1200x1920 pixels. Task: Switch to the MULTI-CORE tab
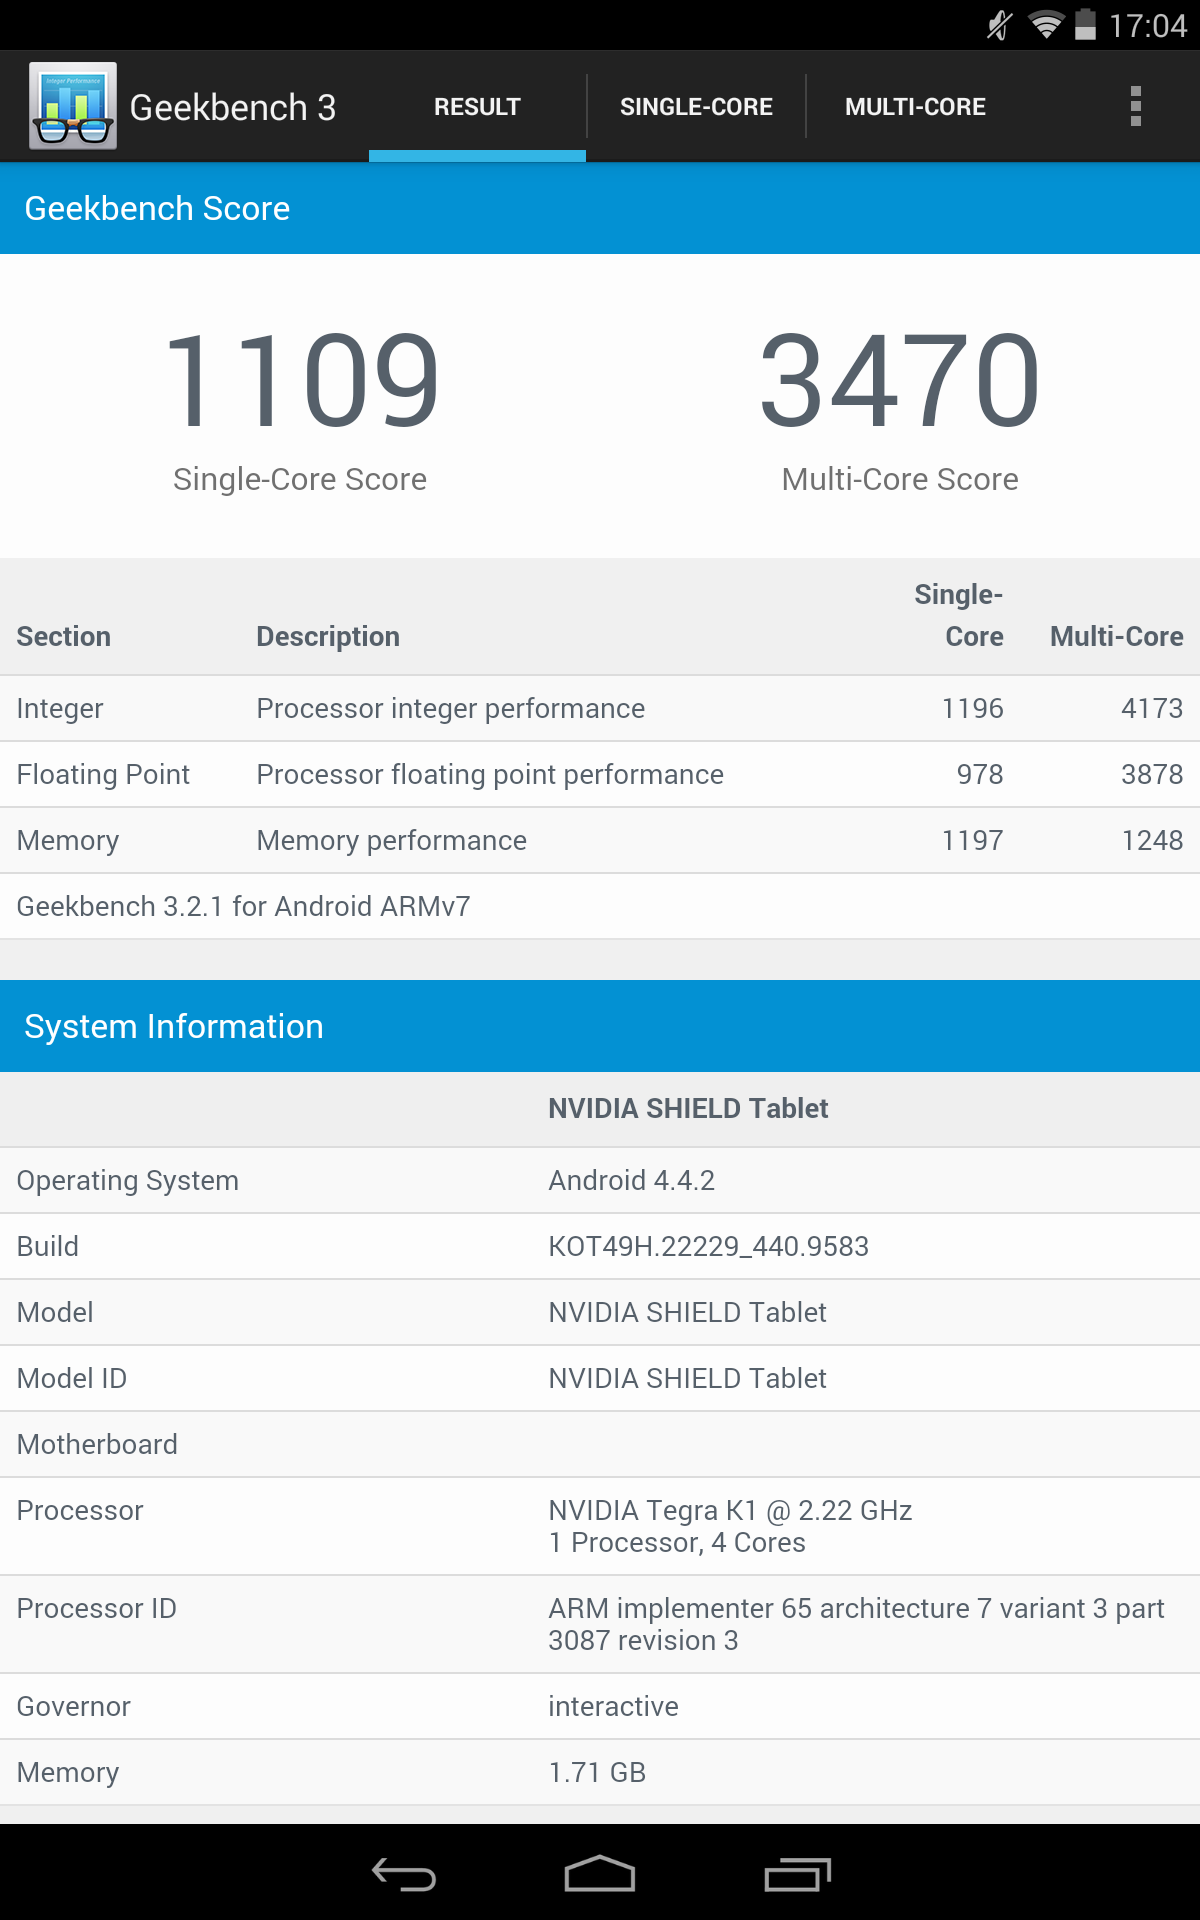click(915, 106)
